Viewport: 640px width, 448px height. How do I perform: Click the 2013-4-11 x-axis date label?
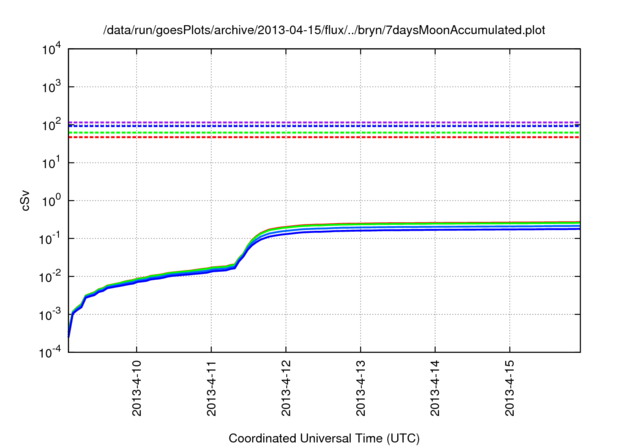211,388
